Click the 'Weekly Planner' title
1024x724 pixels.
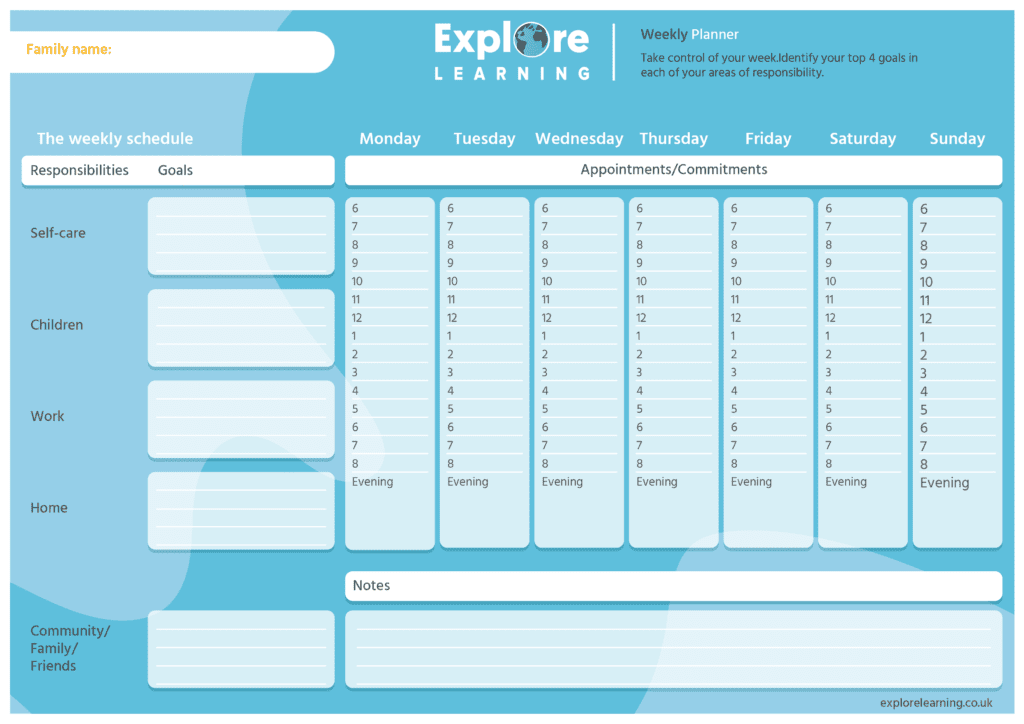coord(689,35)
